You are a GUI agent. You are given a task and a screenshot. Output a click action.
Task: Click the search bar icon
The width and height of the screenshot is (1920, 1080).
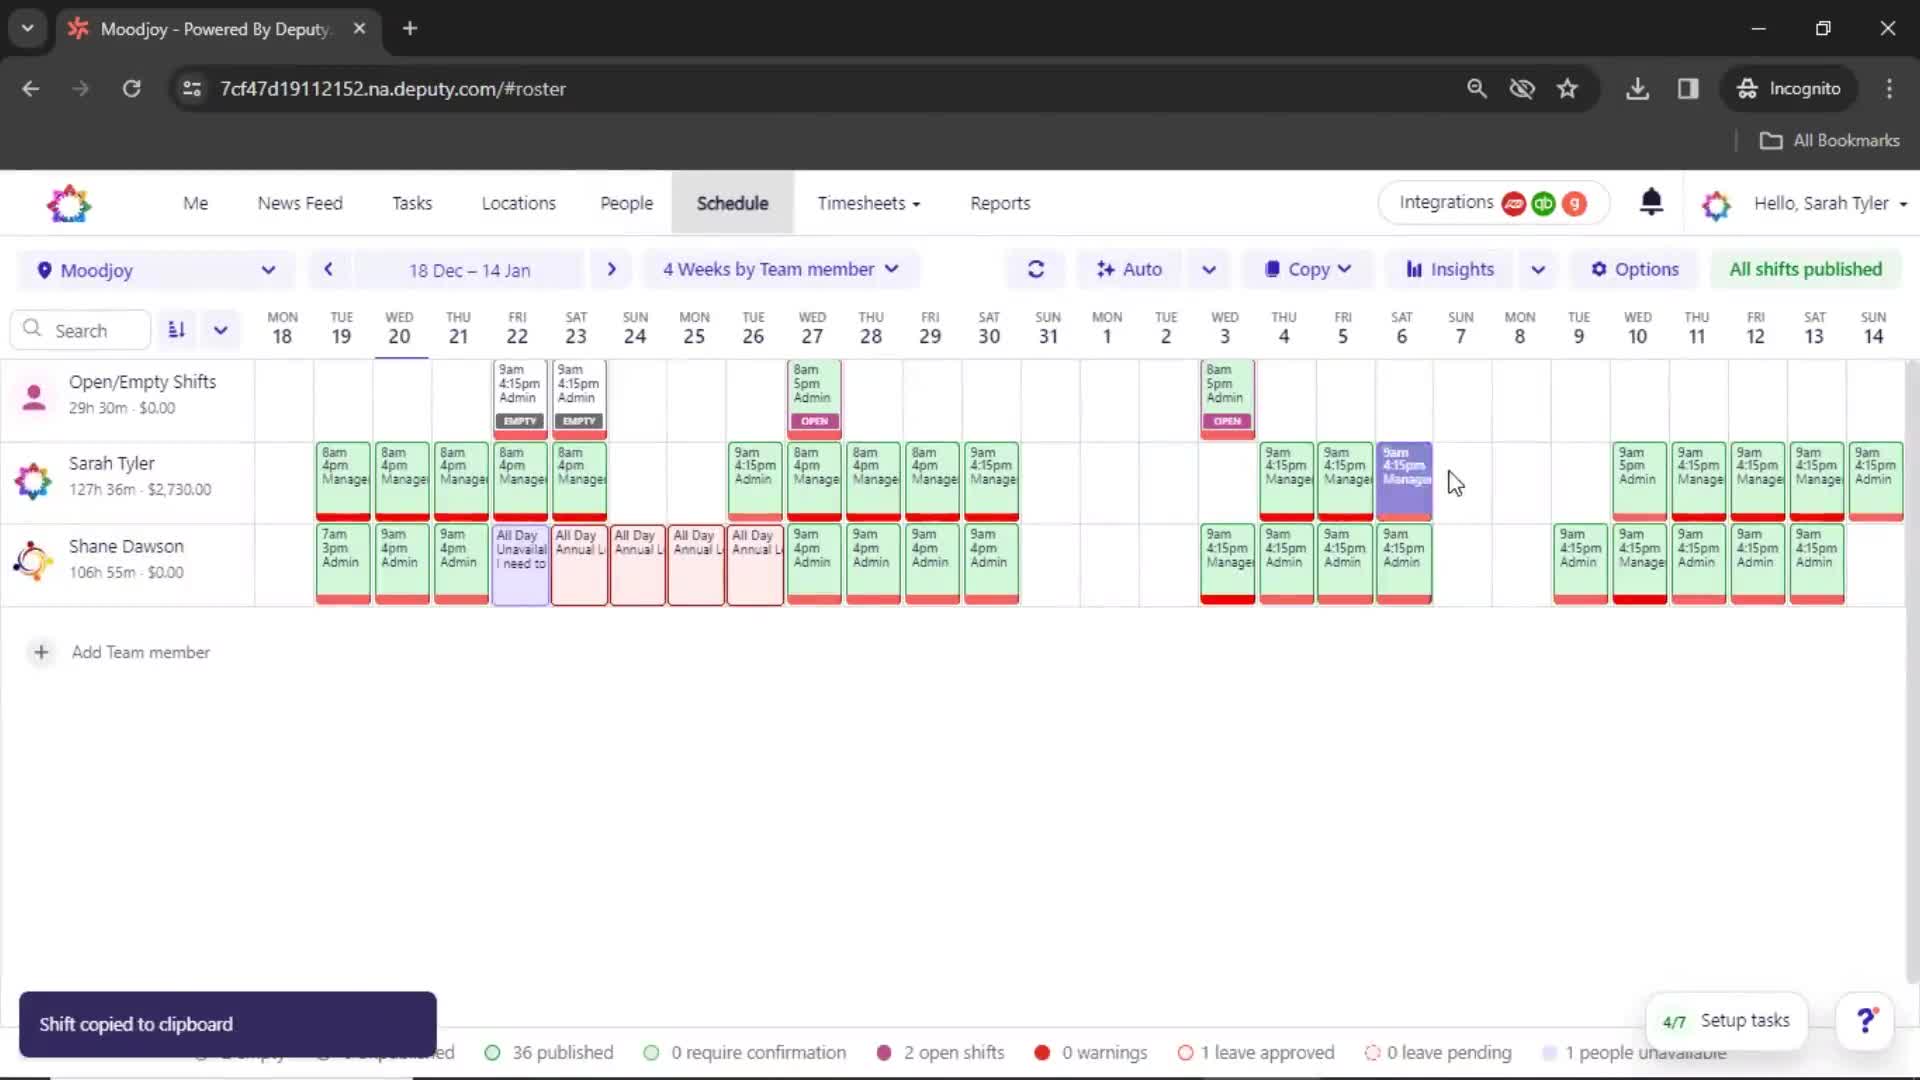pyautogui.click(x=33, y=330)
